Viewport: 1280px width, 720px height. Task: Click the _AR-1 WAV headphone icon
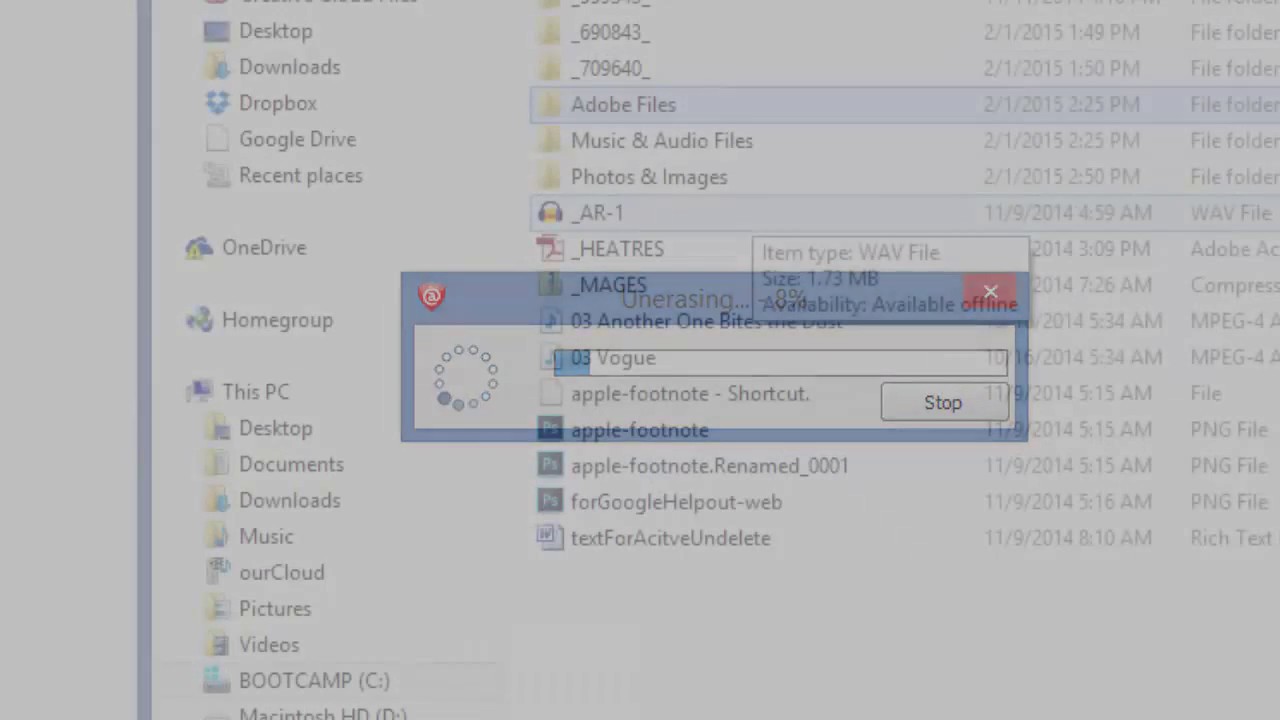[550, 213]
